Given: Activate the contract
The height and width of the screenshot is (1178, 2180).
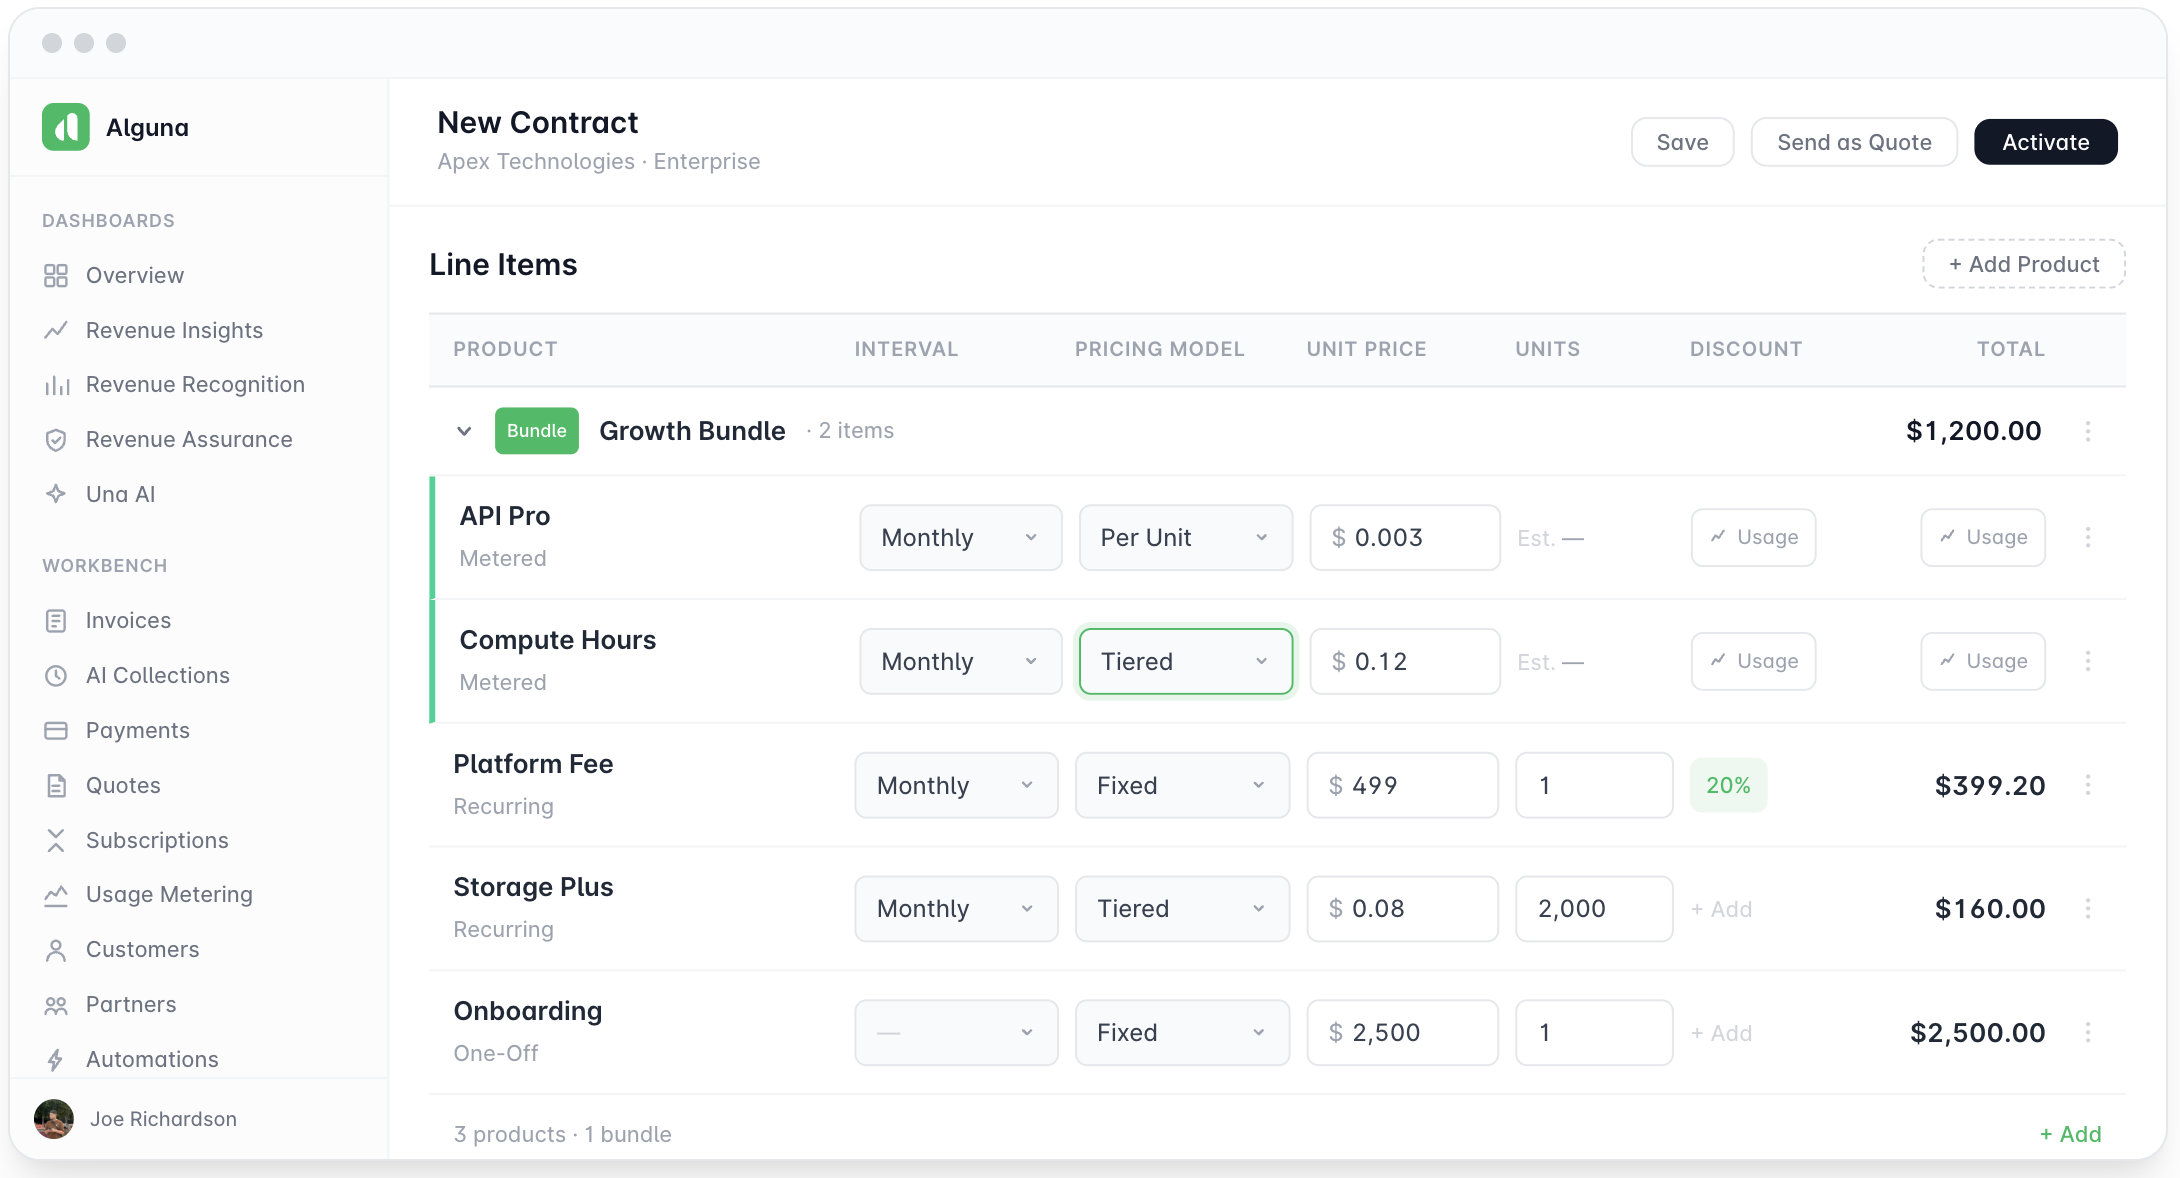Looking at the screenshot, I should 2045,142.
